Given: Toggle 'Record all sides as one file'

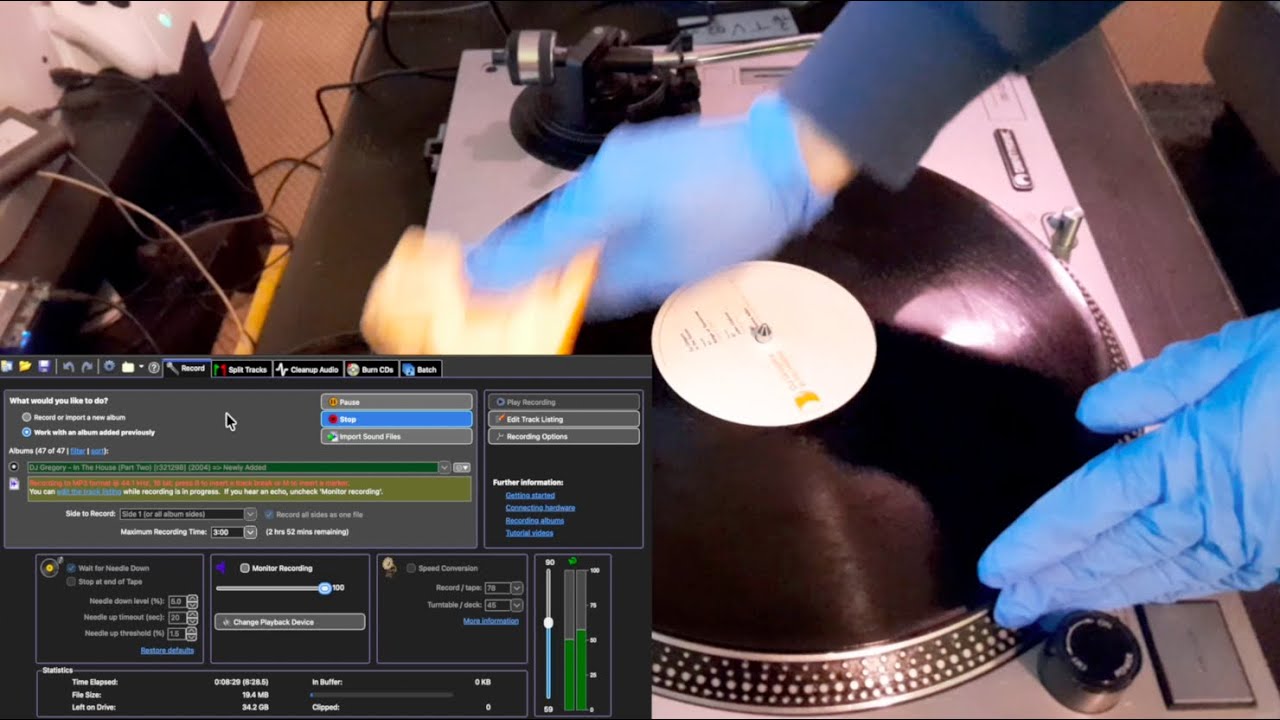Looking at the screenshot, I should click(269, 514).
